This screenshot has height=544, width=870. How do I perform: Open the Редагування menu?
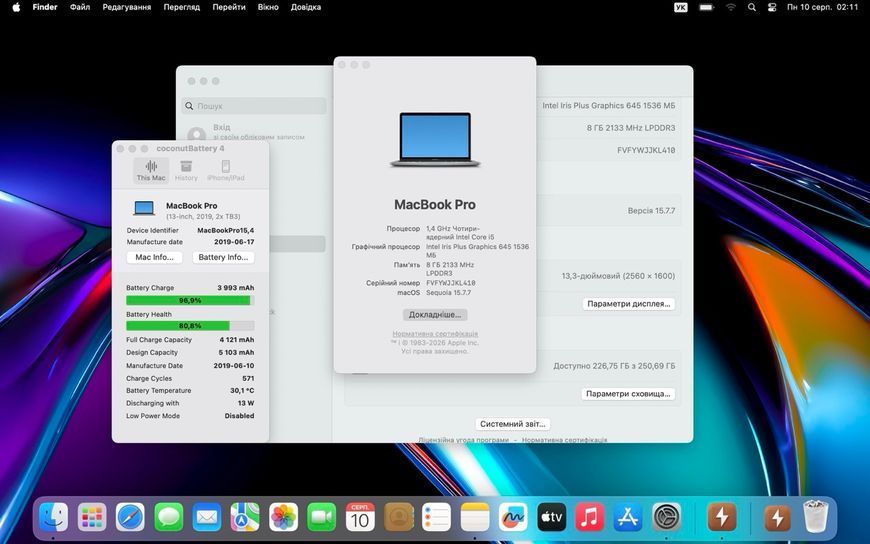127,7
